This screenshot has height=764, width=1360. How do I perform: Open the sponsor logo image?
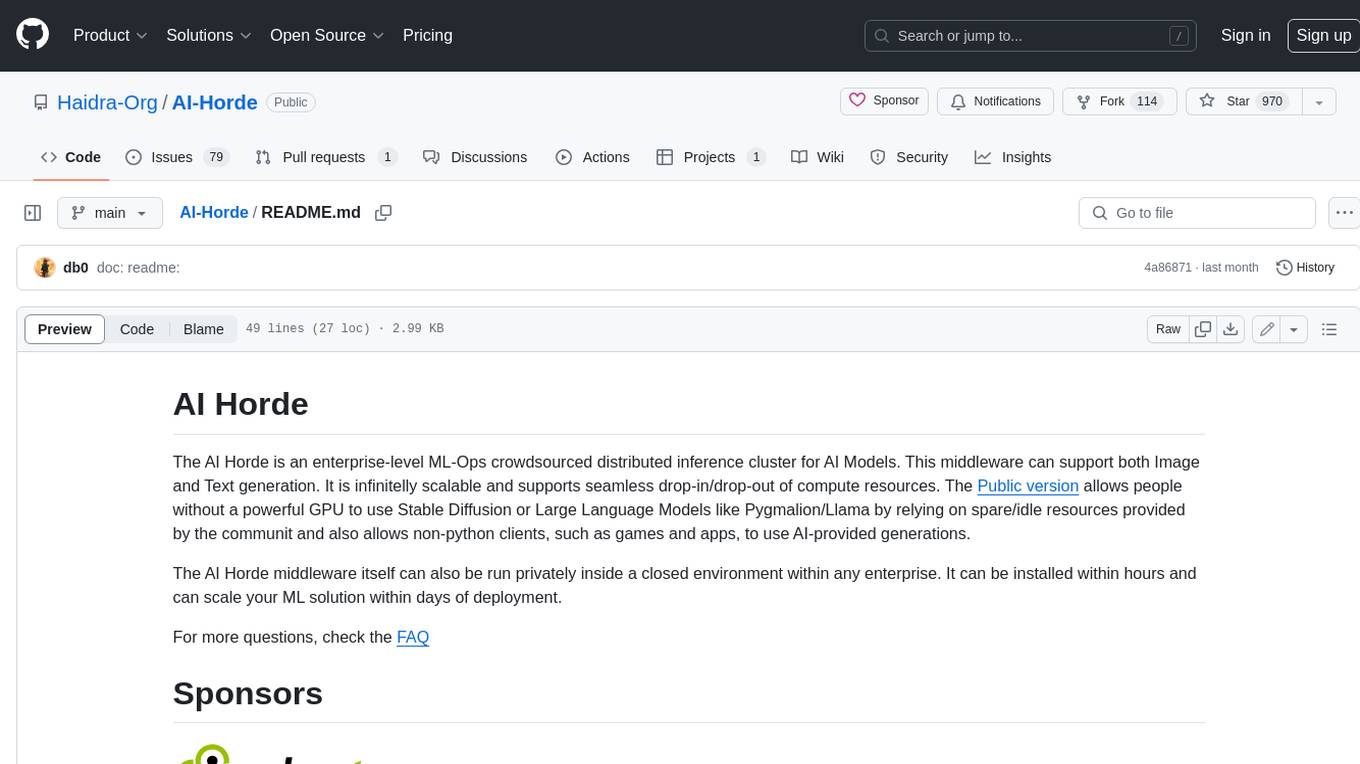(x=268, y=753)
